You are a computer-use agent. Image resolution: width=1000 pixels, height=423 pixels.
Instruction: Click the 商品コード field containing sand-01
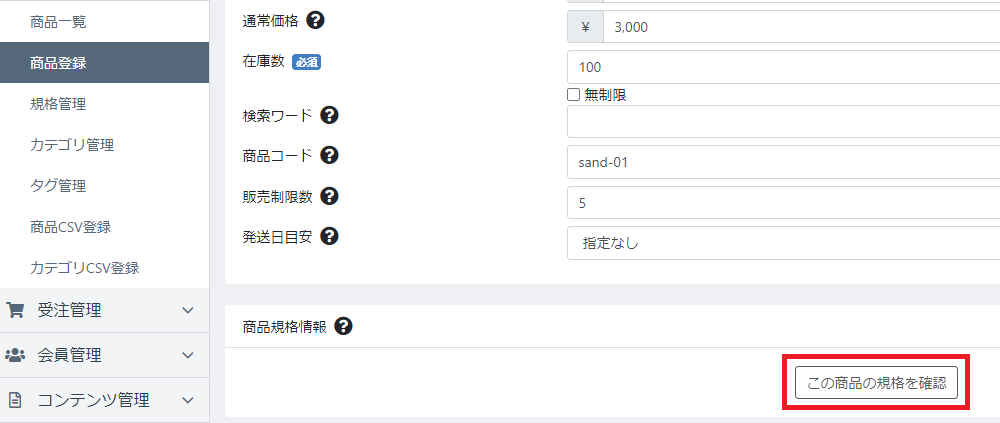[783, 162]
